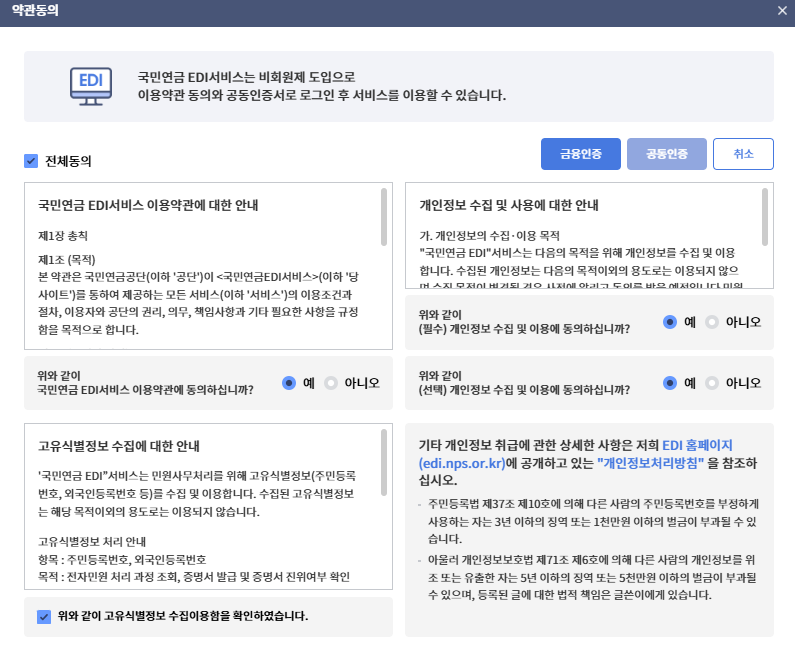
Task: Click the heading 국민연금 EDI서비스 이용약관에 대한 안내
Action: tap(148, 205)
